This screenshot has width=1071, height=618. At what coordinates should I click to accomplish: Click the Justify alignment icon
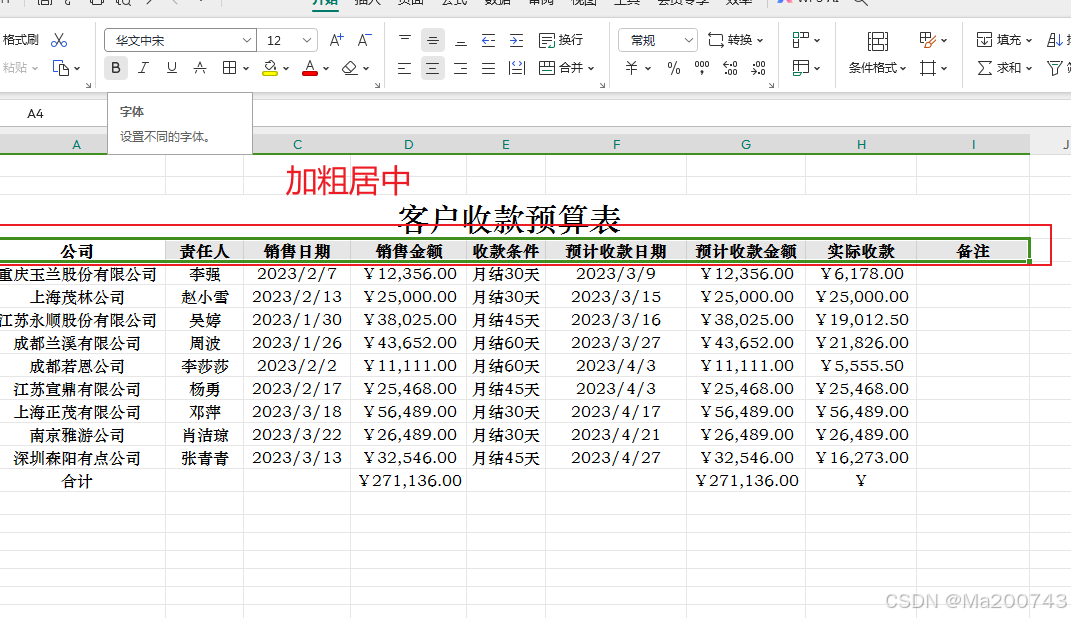pyautogui.click(x=488, y=68)
